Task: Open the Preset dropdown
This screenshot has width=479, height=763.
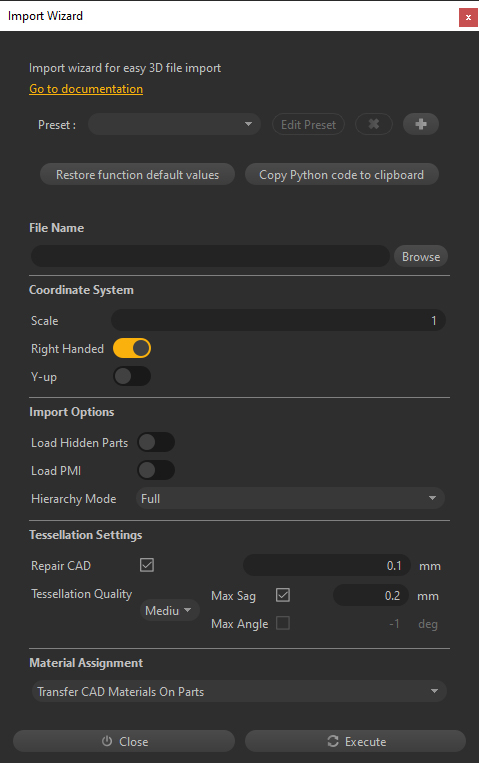Action: pyautogui.click(x=174, y=124)
